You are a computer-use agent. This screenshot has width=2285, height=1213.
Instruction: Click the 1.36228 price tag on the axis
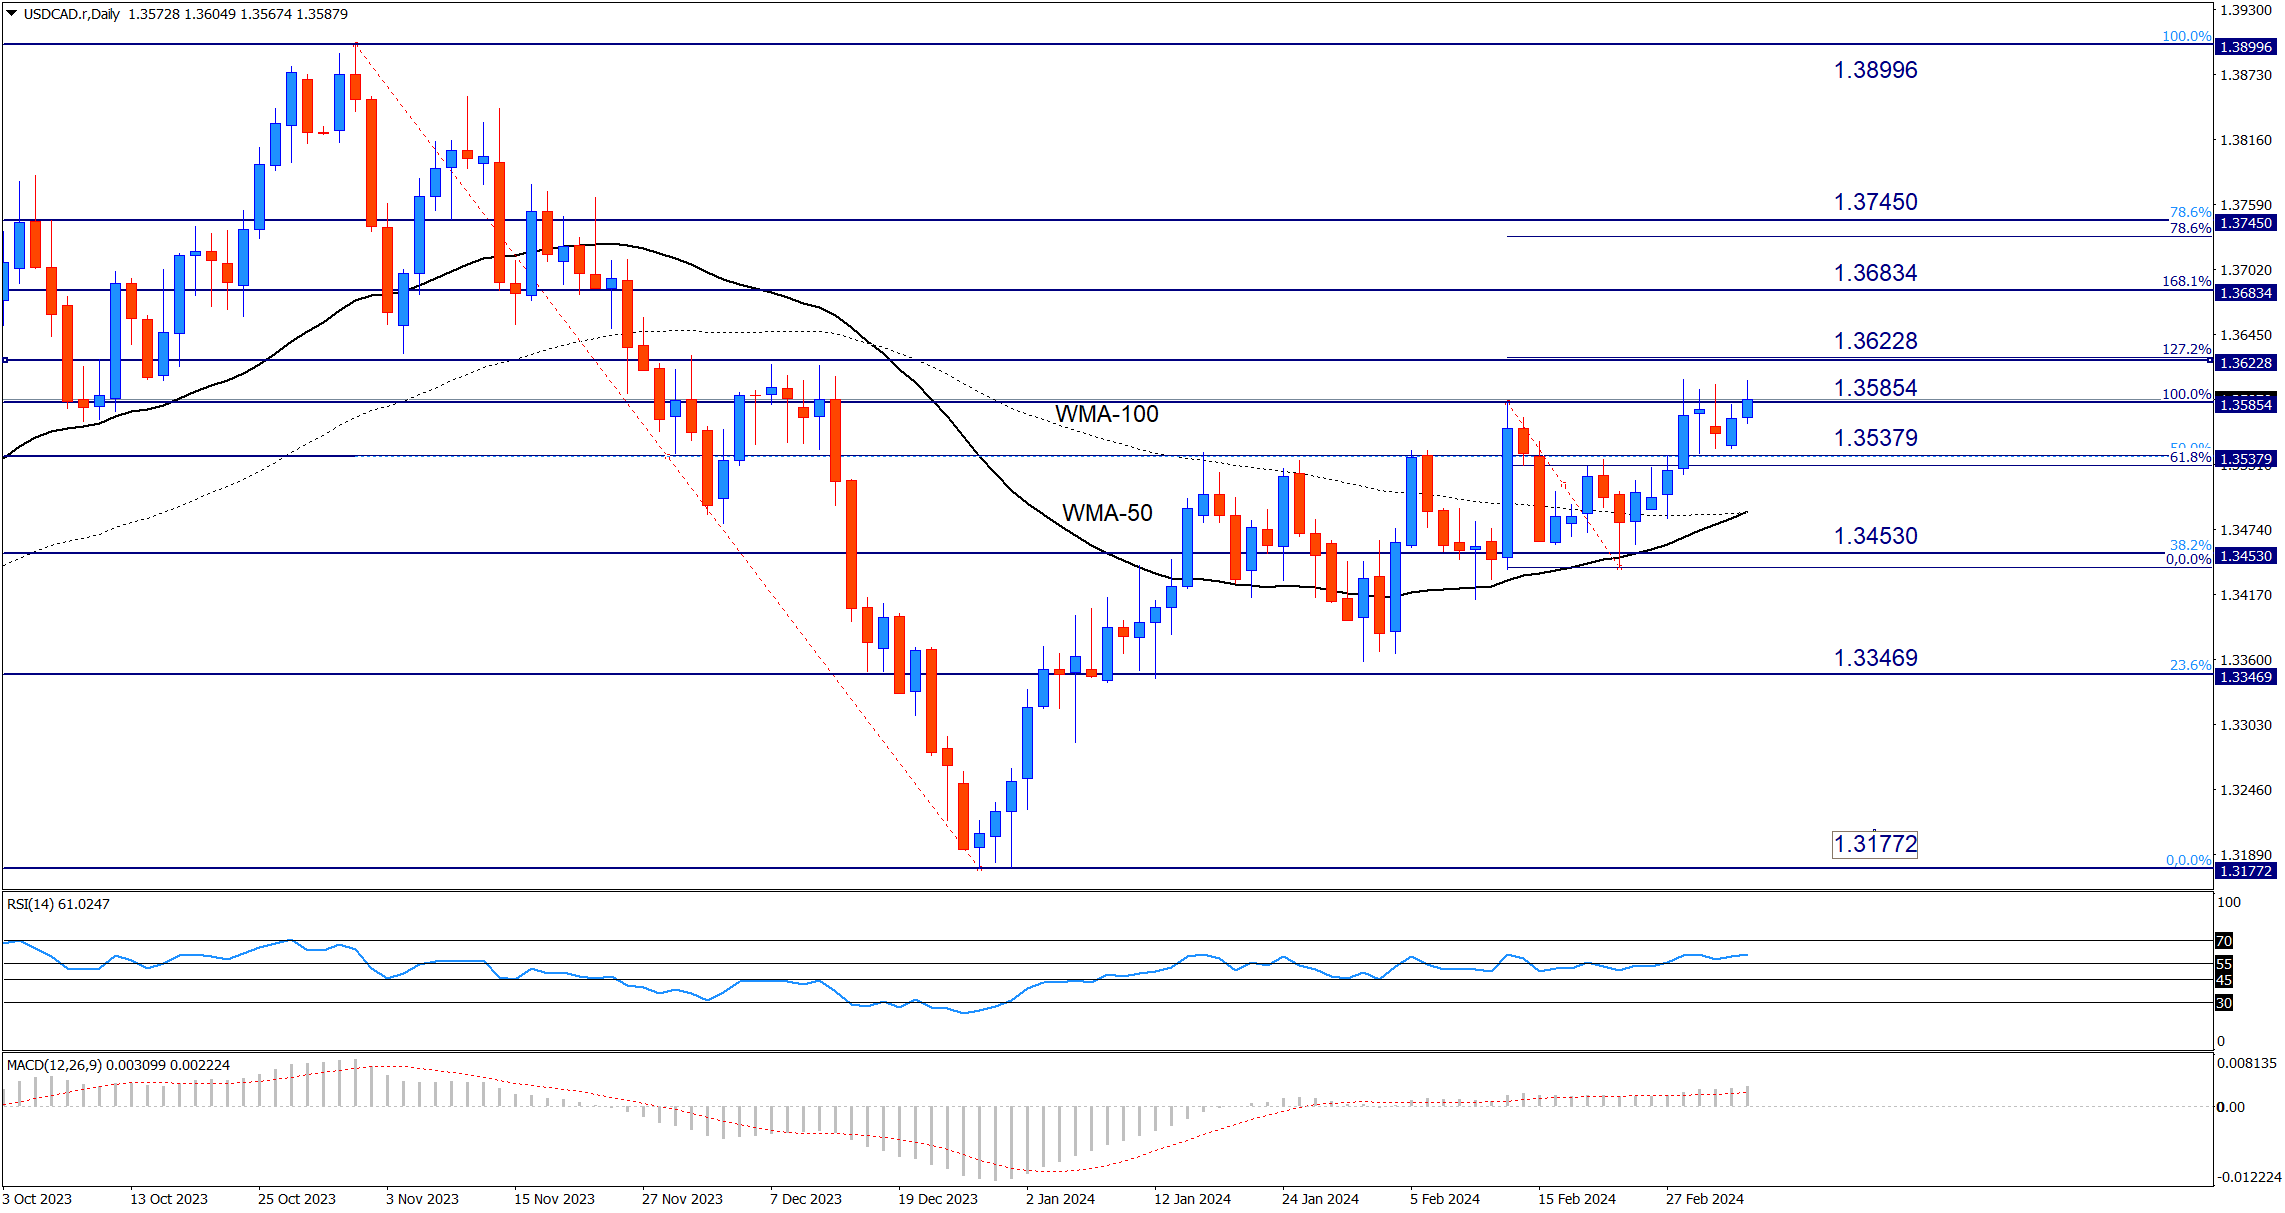click(x=2245, y=363)
